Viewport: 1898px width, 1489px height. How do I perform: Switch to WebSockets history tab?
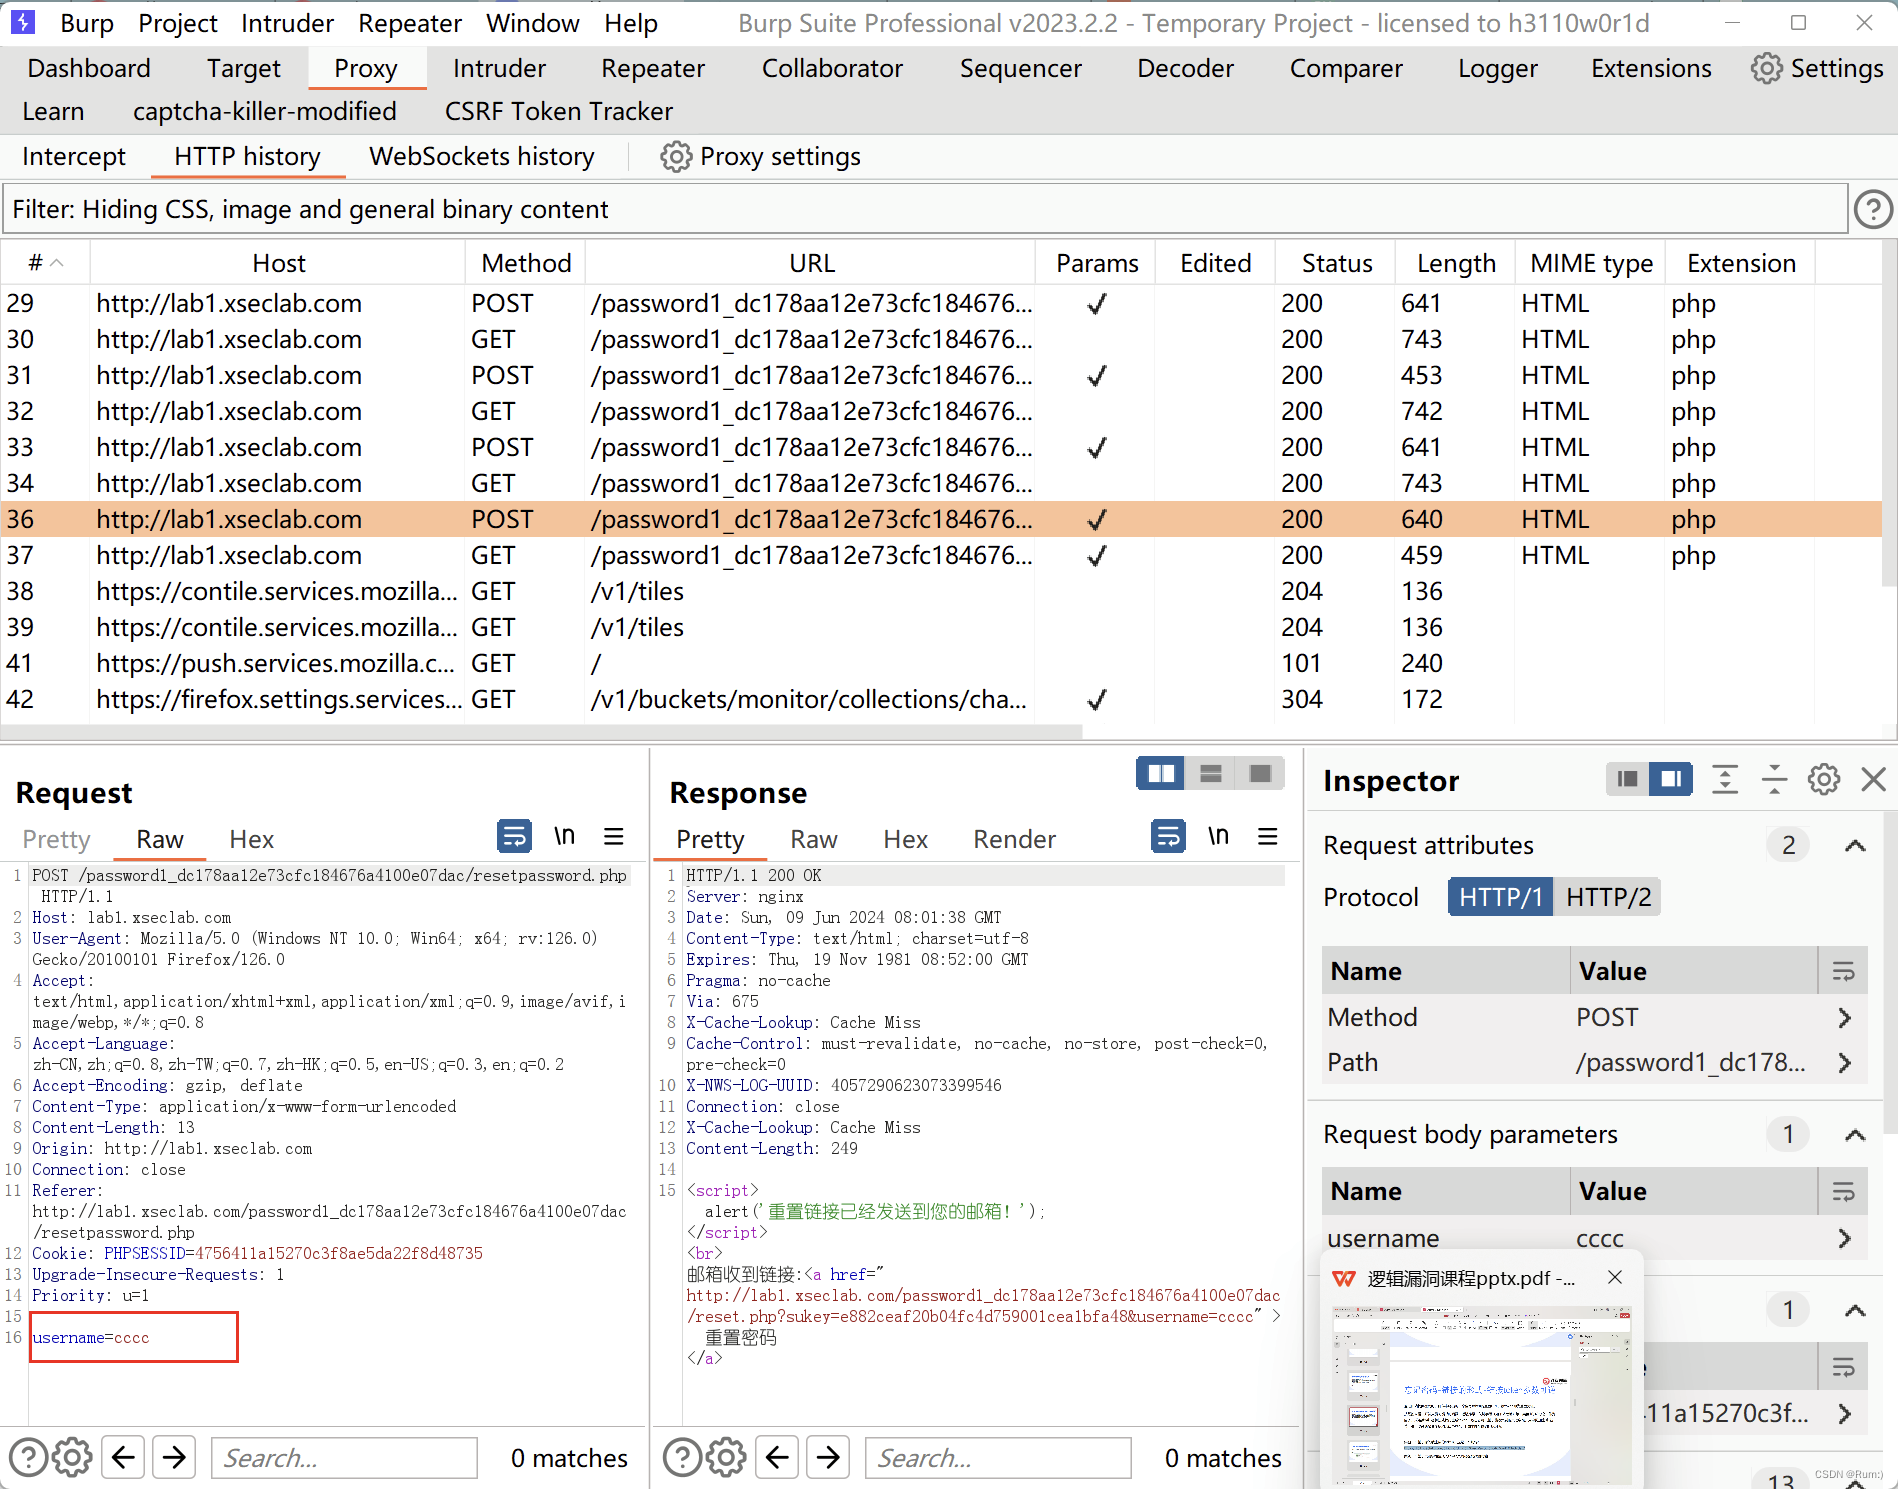click(481, 157)
